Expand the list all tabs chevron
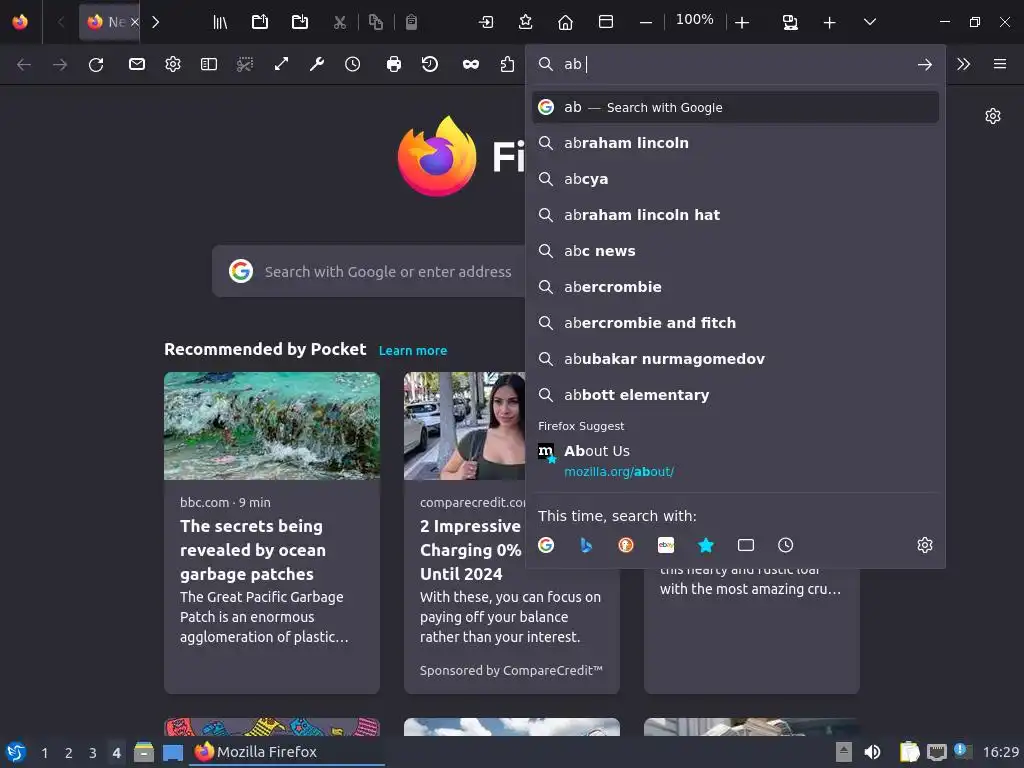 [x=870, y=22]
